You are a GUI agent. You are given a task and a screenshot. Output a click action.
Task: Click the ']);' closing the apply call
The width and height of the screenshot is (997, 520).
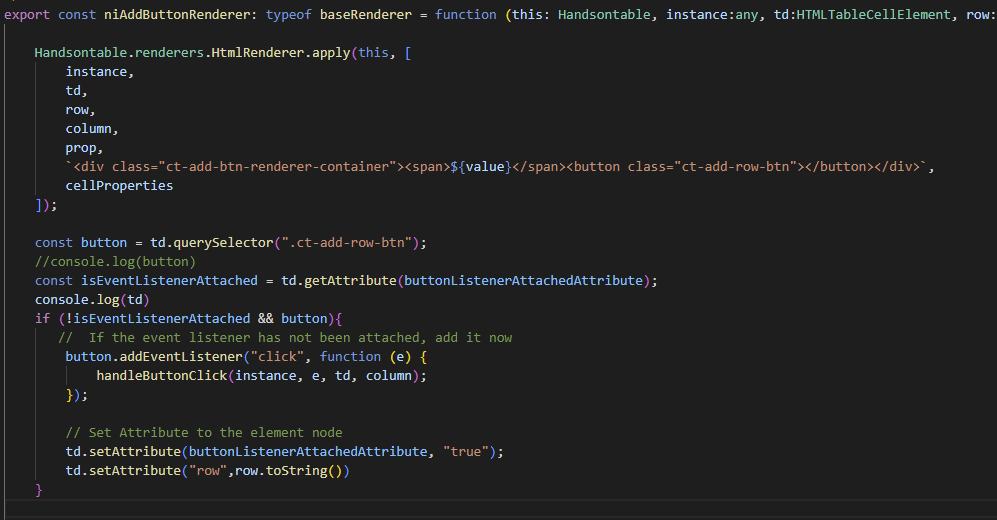tap(46, 205)
